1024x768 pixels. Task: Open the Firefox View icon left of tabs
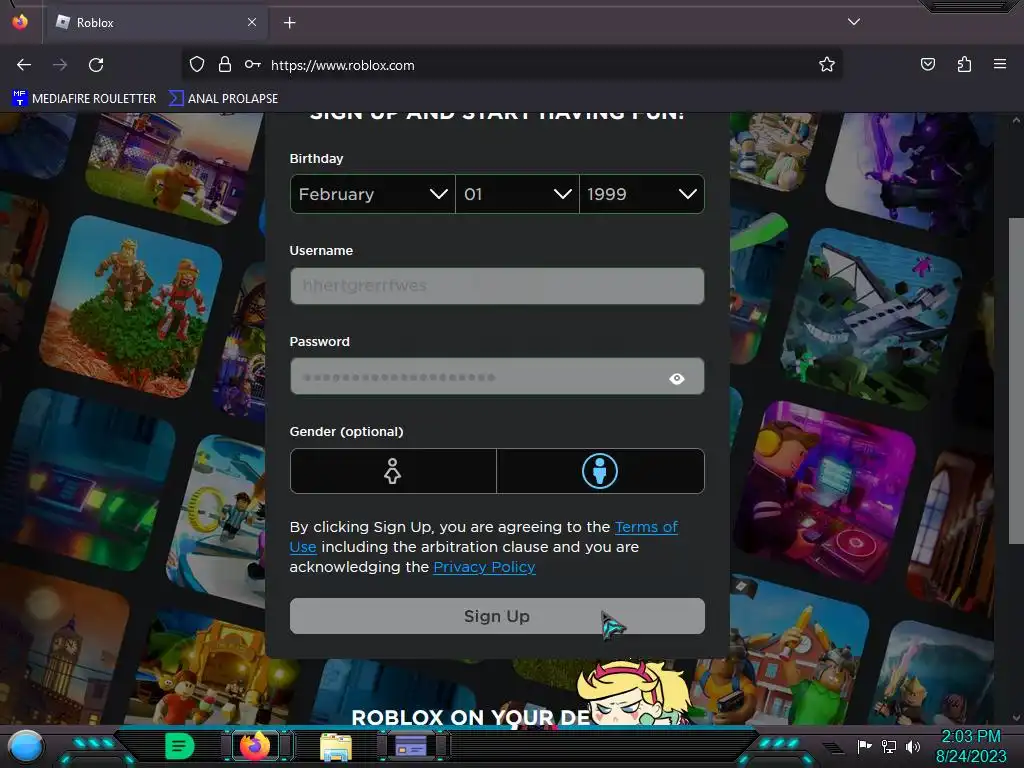pyautogui.click(x=20, y=22)
